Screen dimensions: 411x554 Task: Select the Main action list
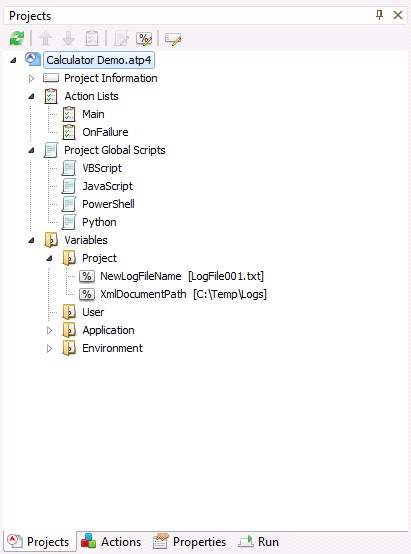[93, 114]
